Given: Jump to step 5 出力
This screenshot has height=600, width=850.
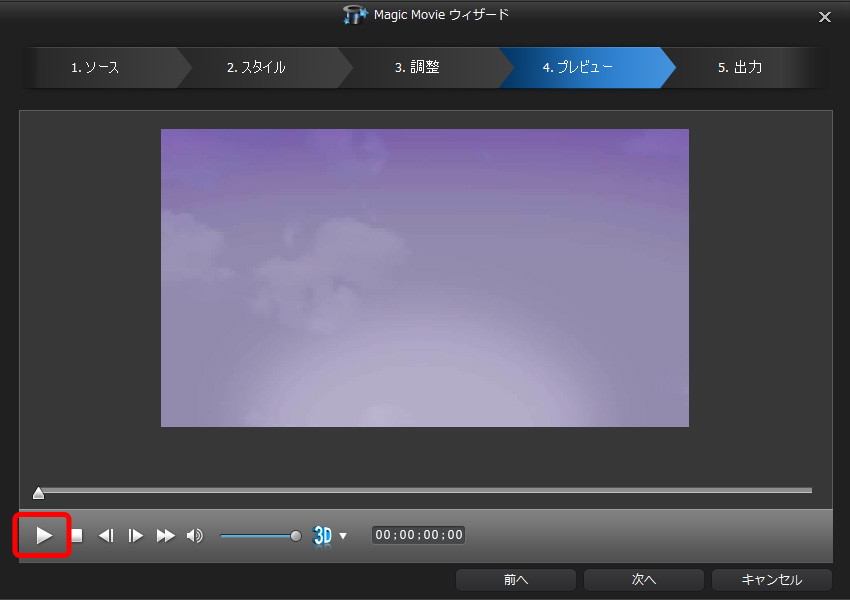Looking at the screenshot, I should click(740, 68).
